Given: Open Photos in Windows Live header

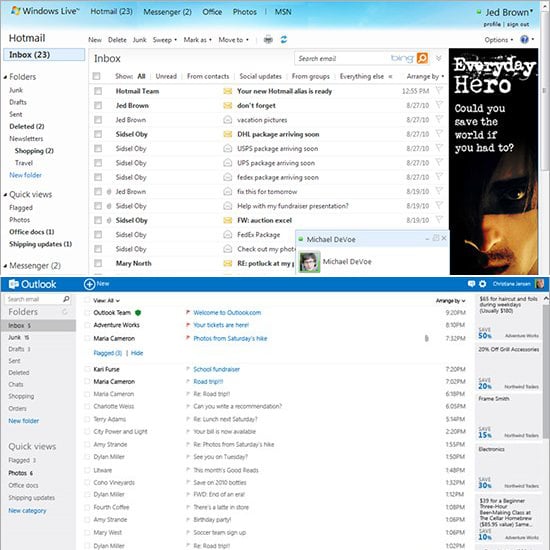Looking at the screenshot, I should [244, 12].
